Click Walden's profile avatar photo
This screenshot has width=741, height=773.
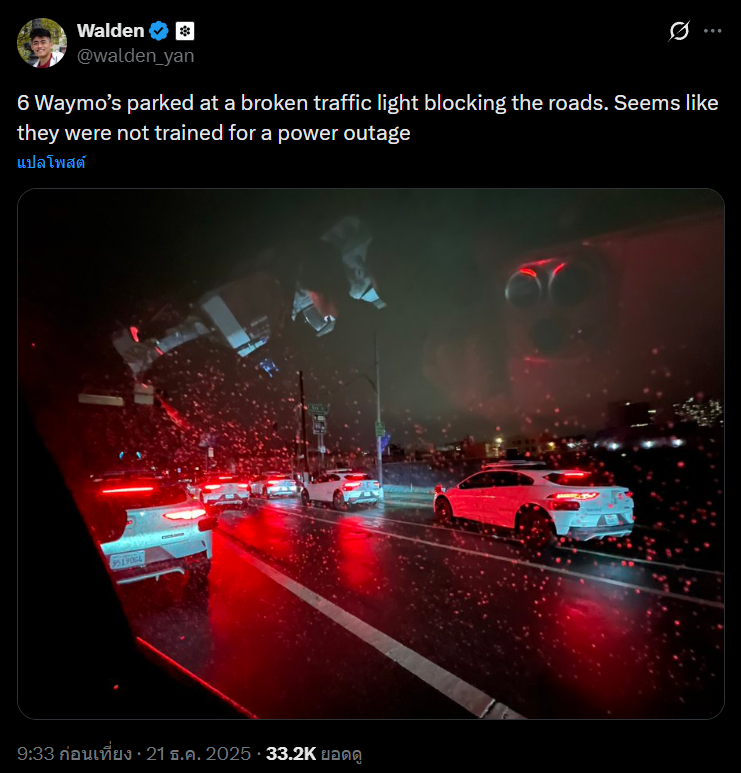click(42, 43)
